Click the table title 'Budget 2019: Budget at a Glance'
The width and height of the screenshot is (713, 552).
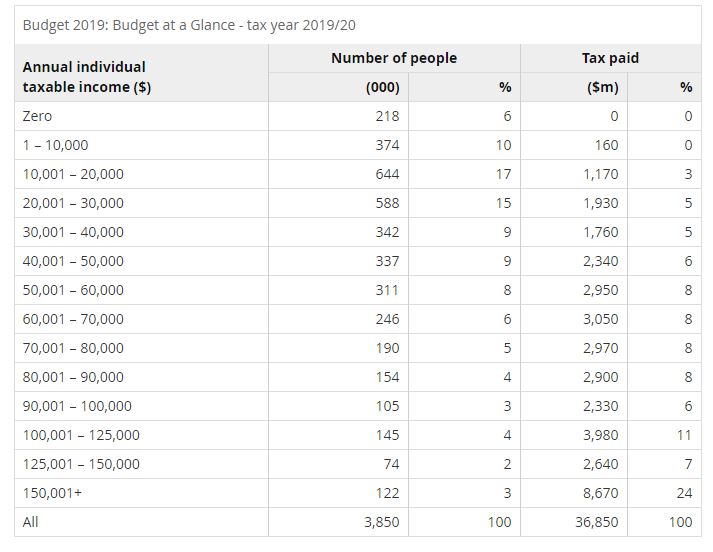(188, 25)
